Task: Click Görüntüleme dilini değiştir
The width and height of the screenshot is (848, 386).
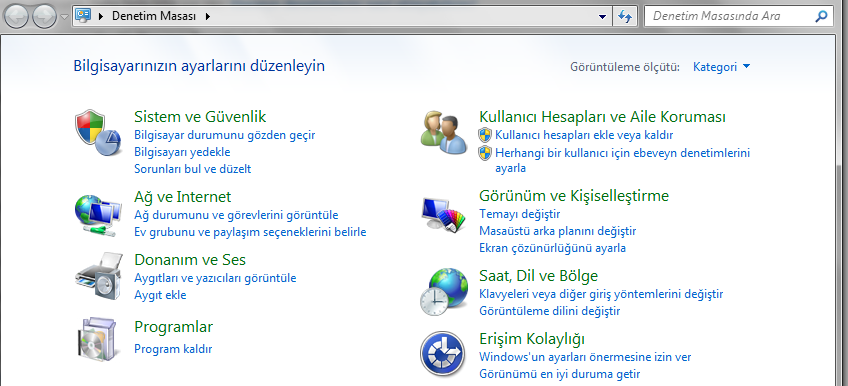Action: [x=549, y=311]
